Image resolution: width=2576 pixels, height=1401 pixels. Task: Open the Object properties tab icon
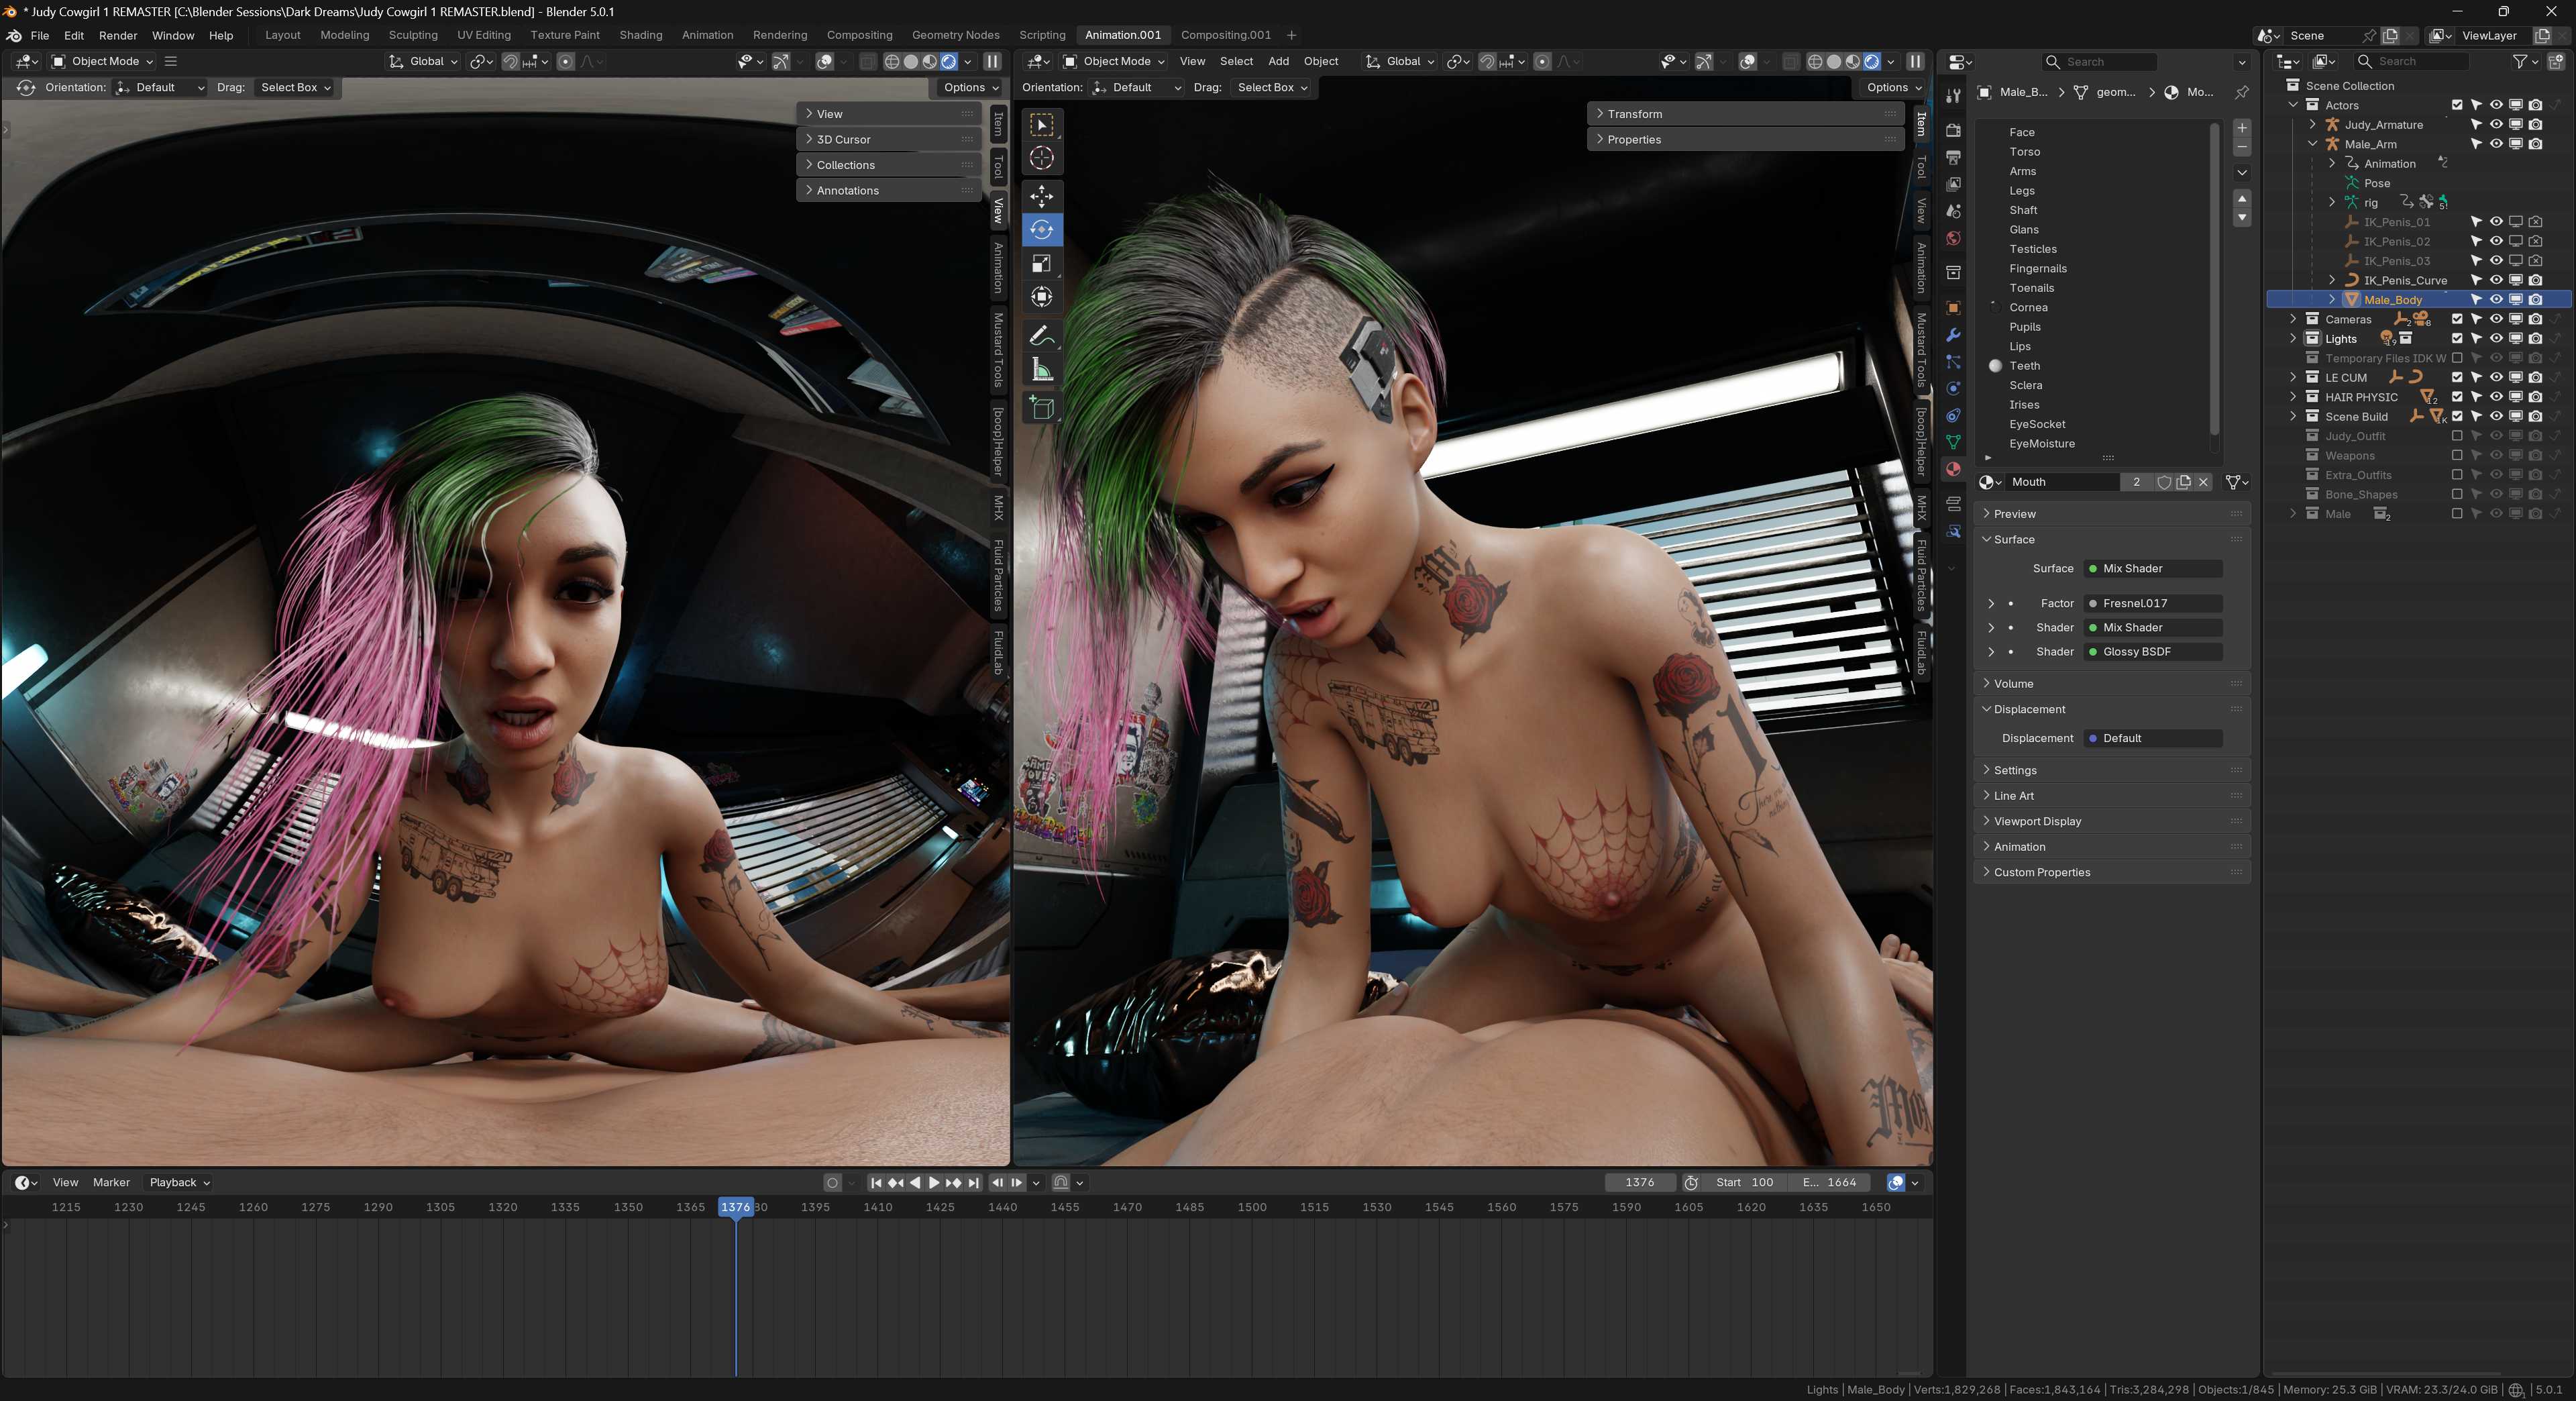click(x=1953, y=308)
